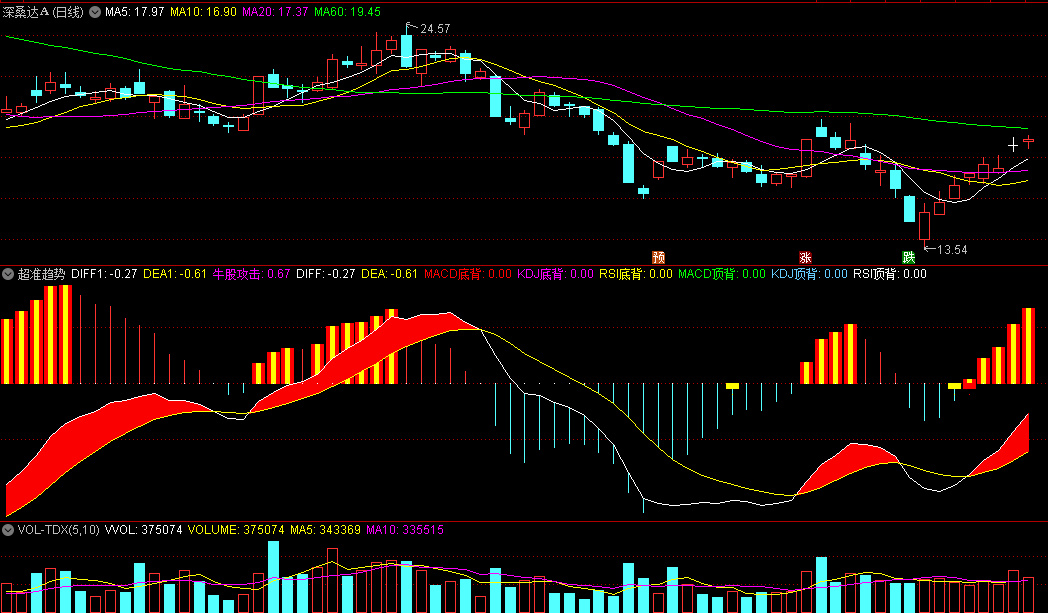Click the red 涨 signal marker
Screen dimensions: 1048x613
pyautogui.click(x=805, y=257)
